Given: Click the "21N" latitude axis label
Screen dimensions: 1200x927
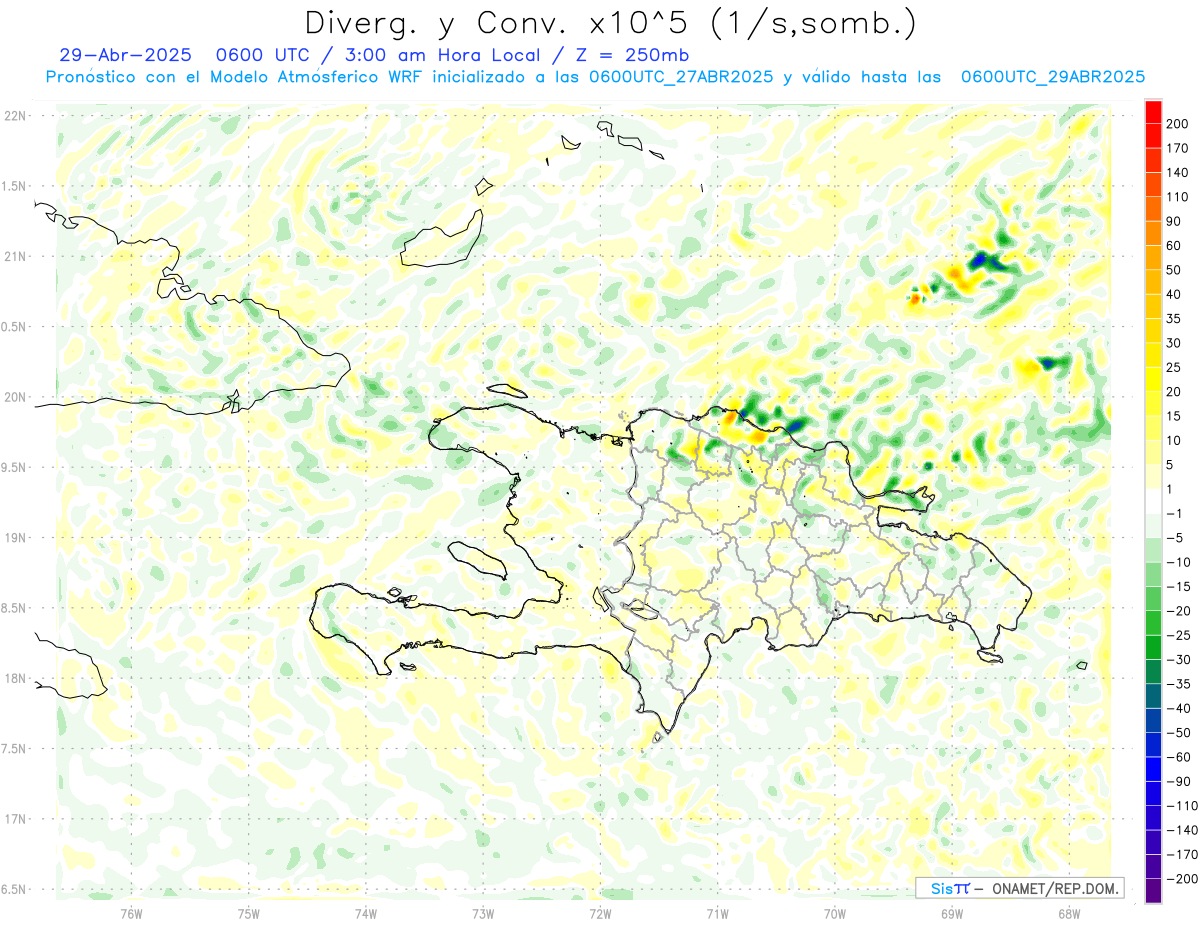Looking at the screenshot, I should click(14, 257).
